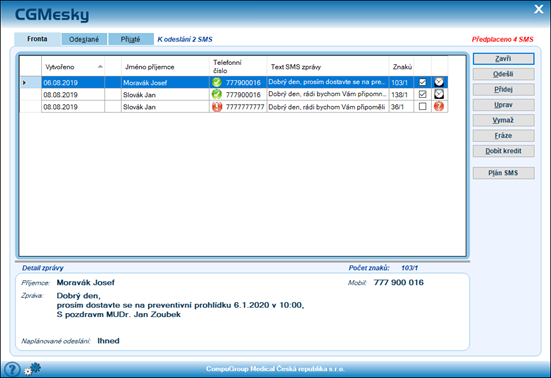Click message text ending in 'připoměli'

(327, 106)
